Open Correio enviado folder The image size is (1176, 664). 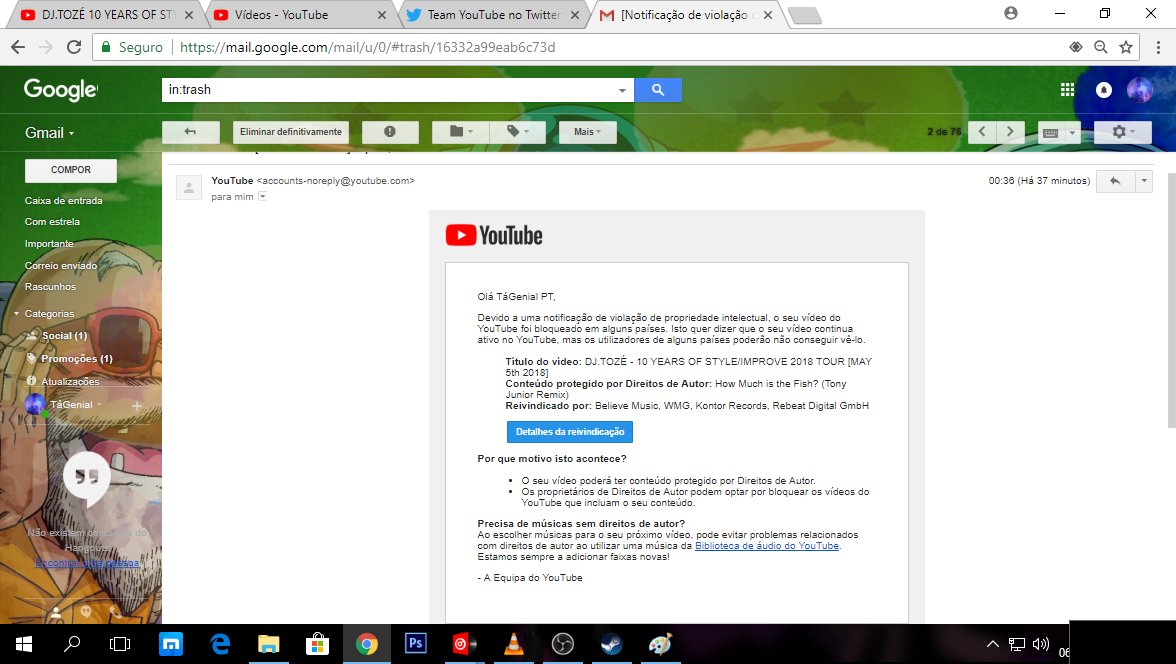(x=61, y=266)
